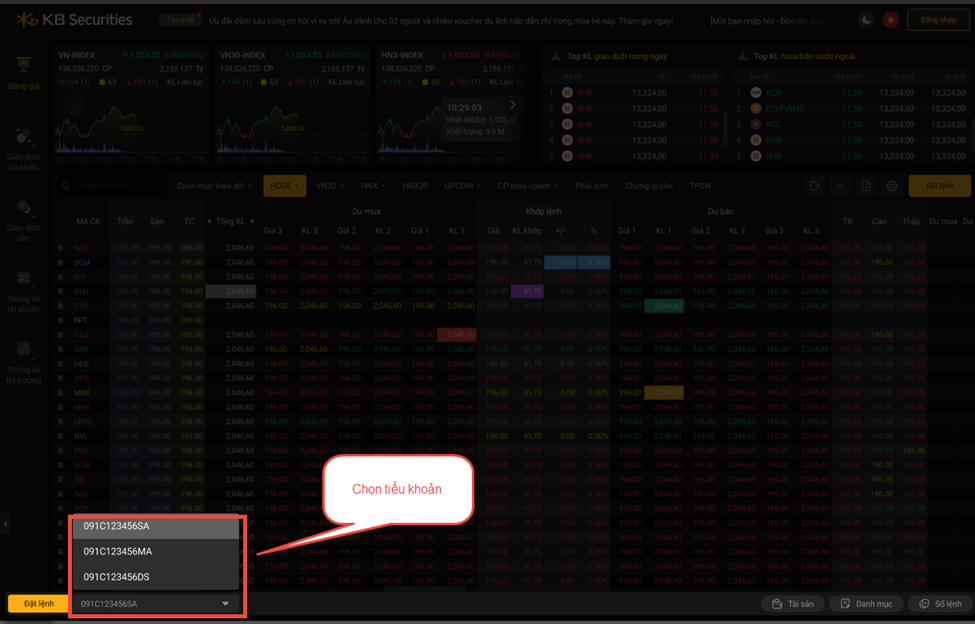Click the price table horizontal scrollbar
Viewport: 975px width, 624px height.
[x=424, y=588]
